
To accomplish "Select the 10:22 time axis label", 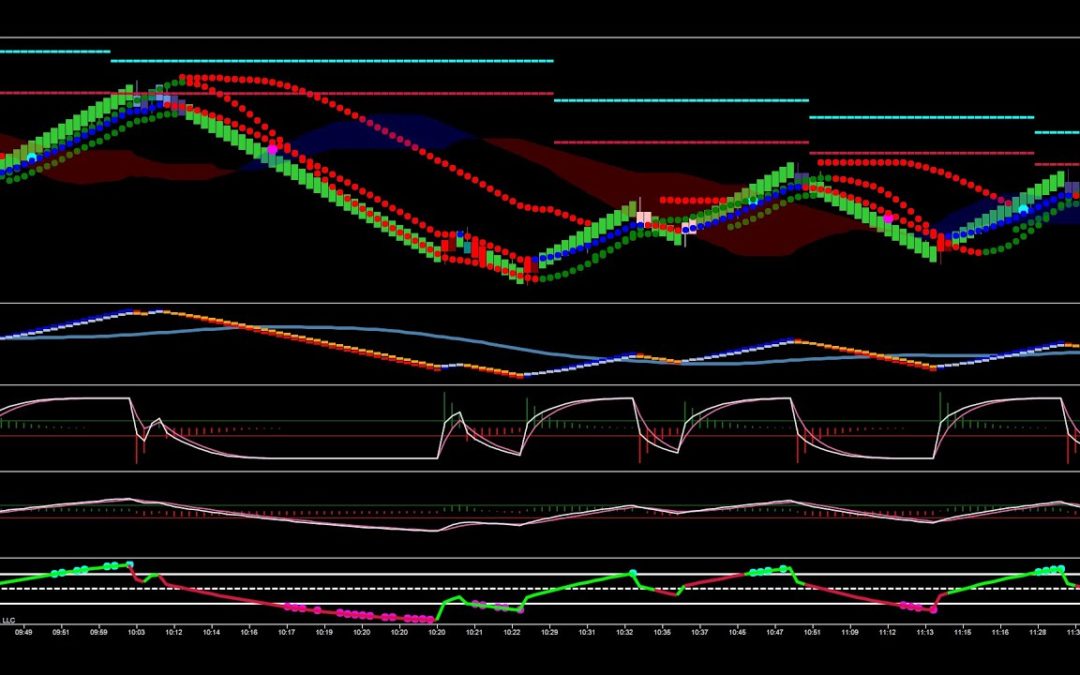I will point(512,632).
